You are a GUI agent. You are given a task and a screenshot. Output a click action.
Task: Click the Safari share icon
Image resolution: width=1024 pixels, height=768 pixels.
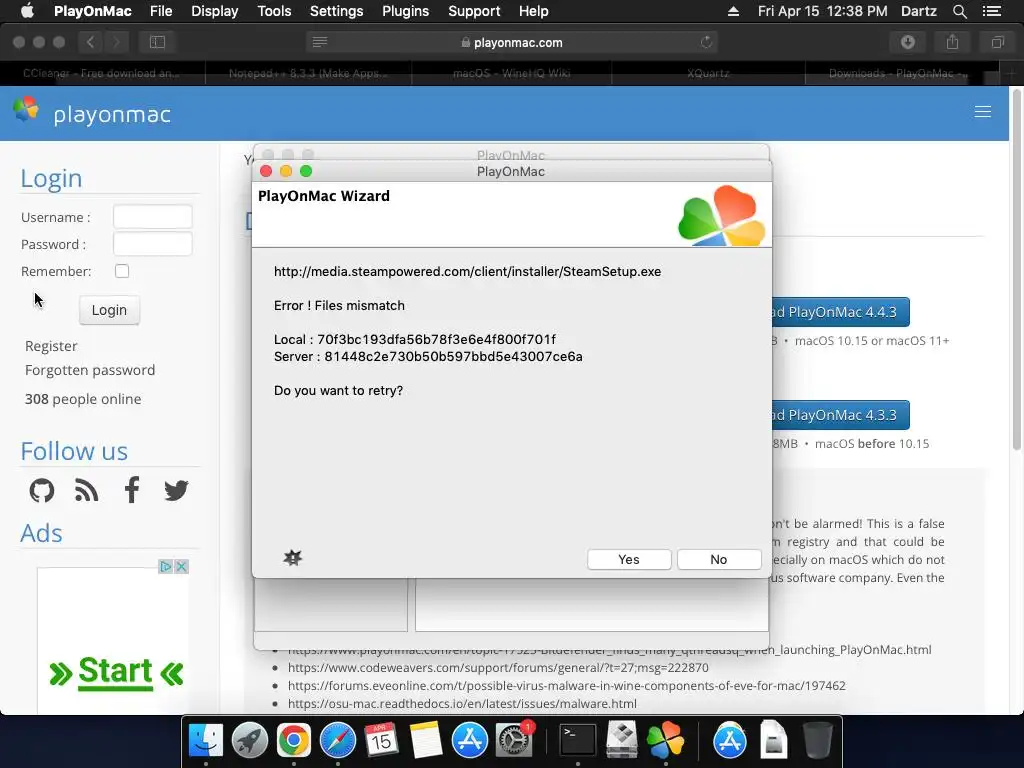point(953,42)
